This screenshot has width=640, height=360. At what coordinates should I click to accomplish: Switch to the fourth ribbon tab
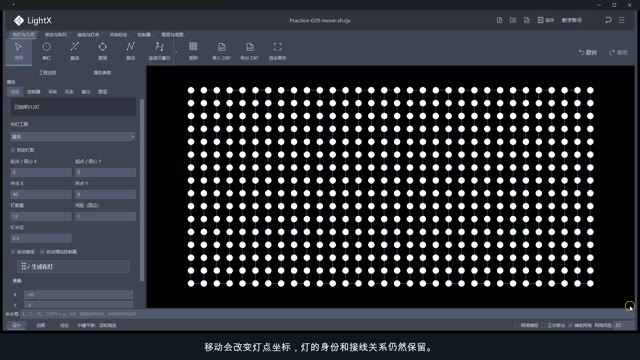pos(118,35)
